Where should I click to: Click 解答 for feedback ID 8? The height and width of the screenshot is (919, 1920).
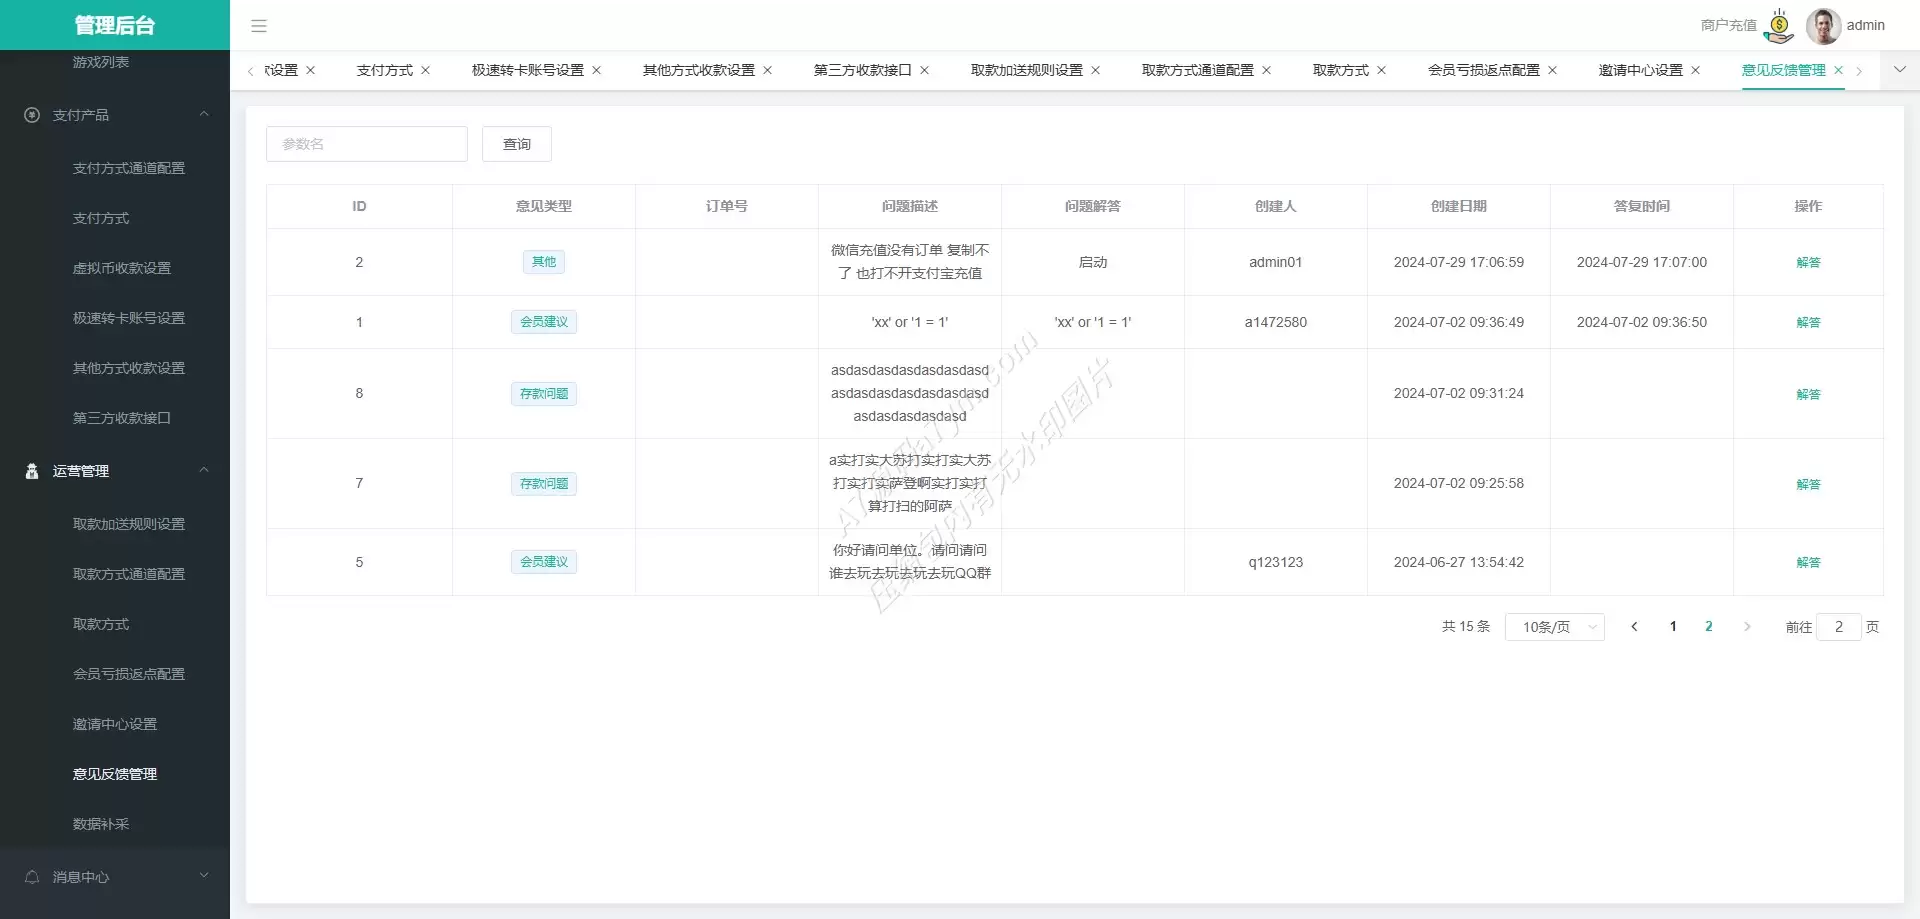click(x=1808, y=394)
